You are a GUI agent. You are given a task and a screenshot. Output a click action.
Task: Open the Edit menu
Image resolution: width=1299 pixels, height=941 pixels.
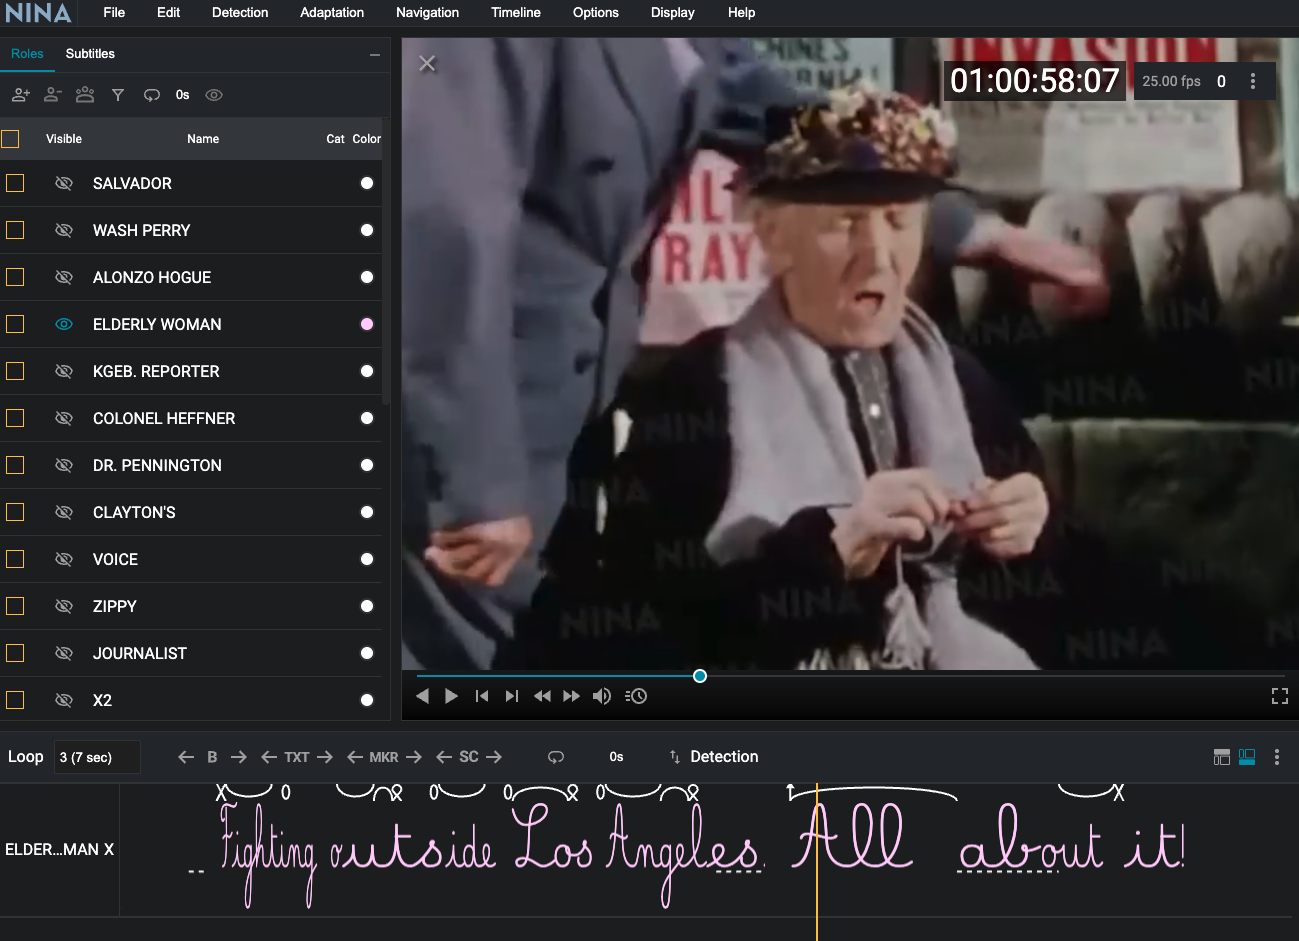(168, 13)
